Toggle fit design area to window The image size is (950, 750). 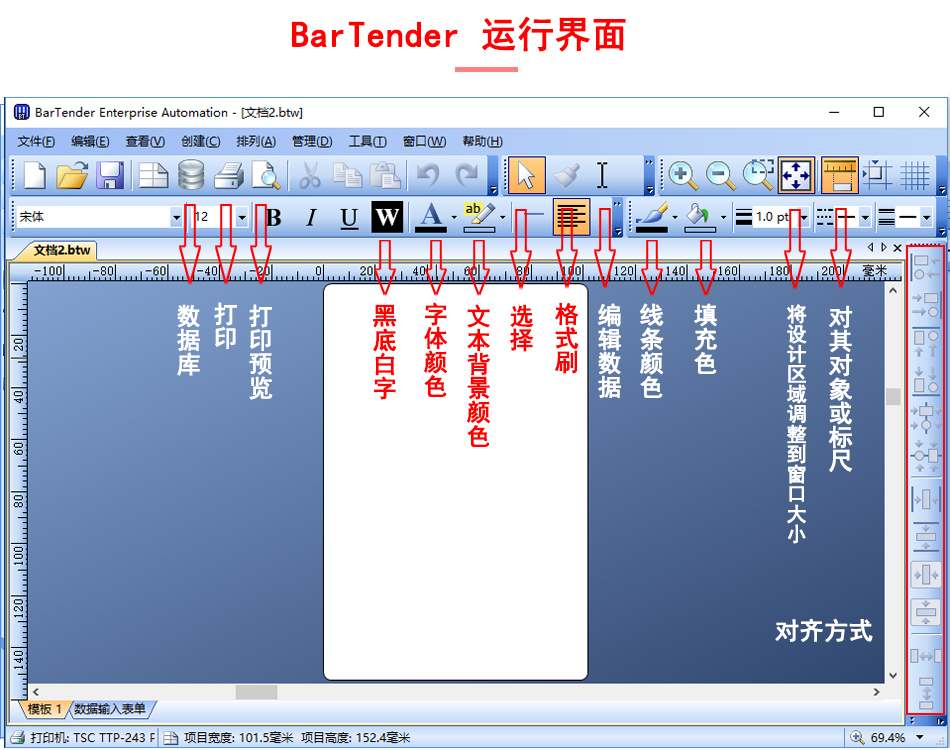pos(796,176)
